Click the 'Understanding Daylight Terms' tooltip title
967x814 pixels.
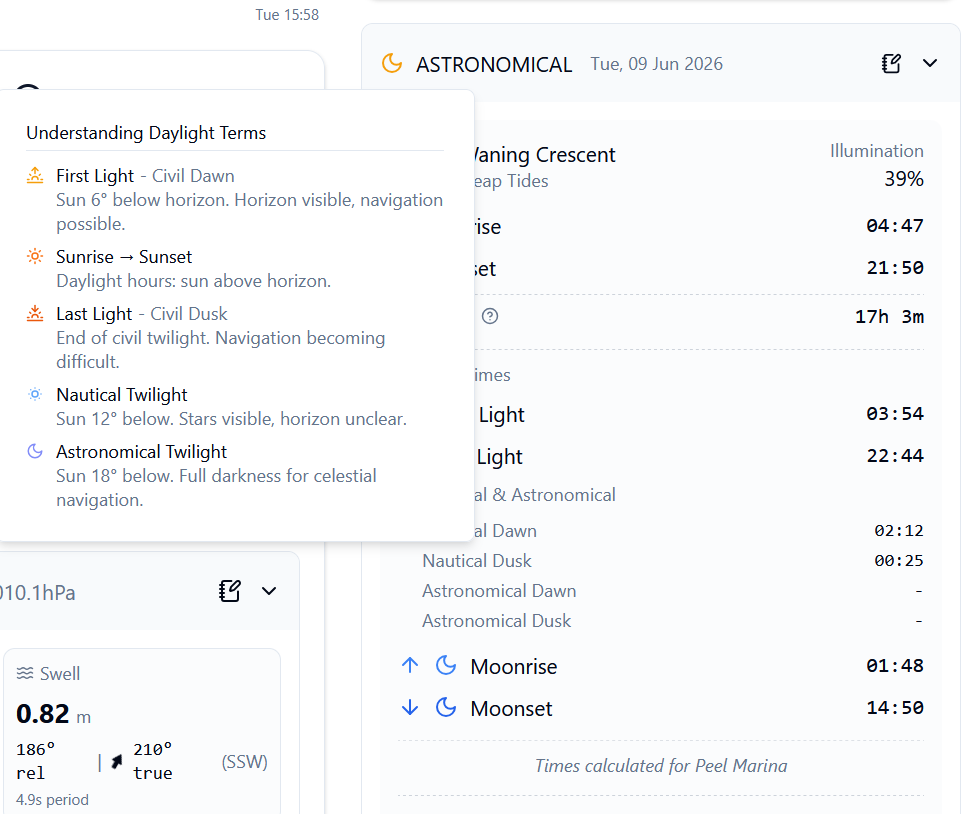click(x=146, y=133)
